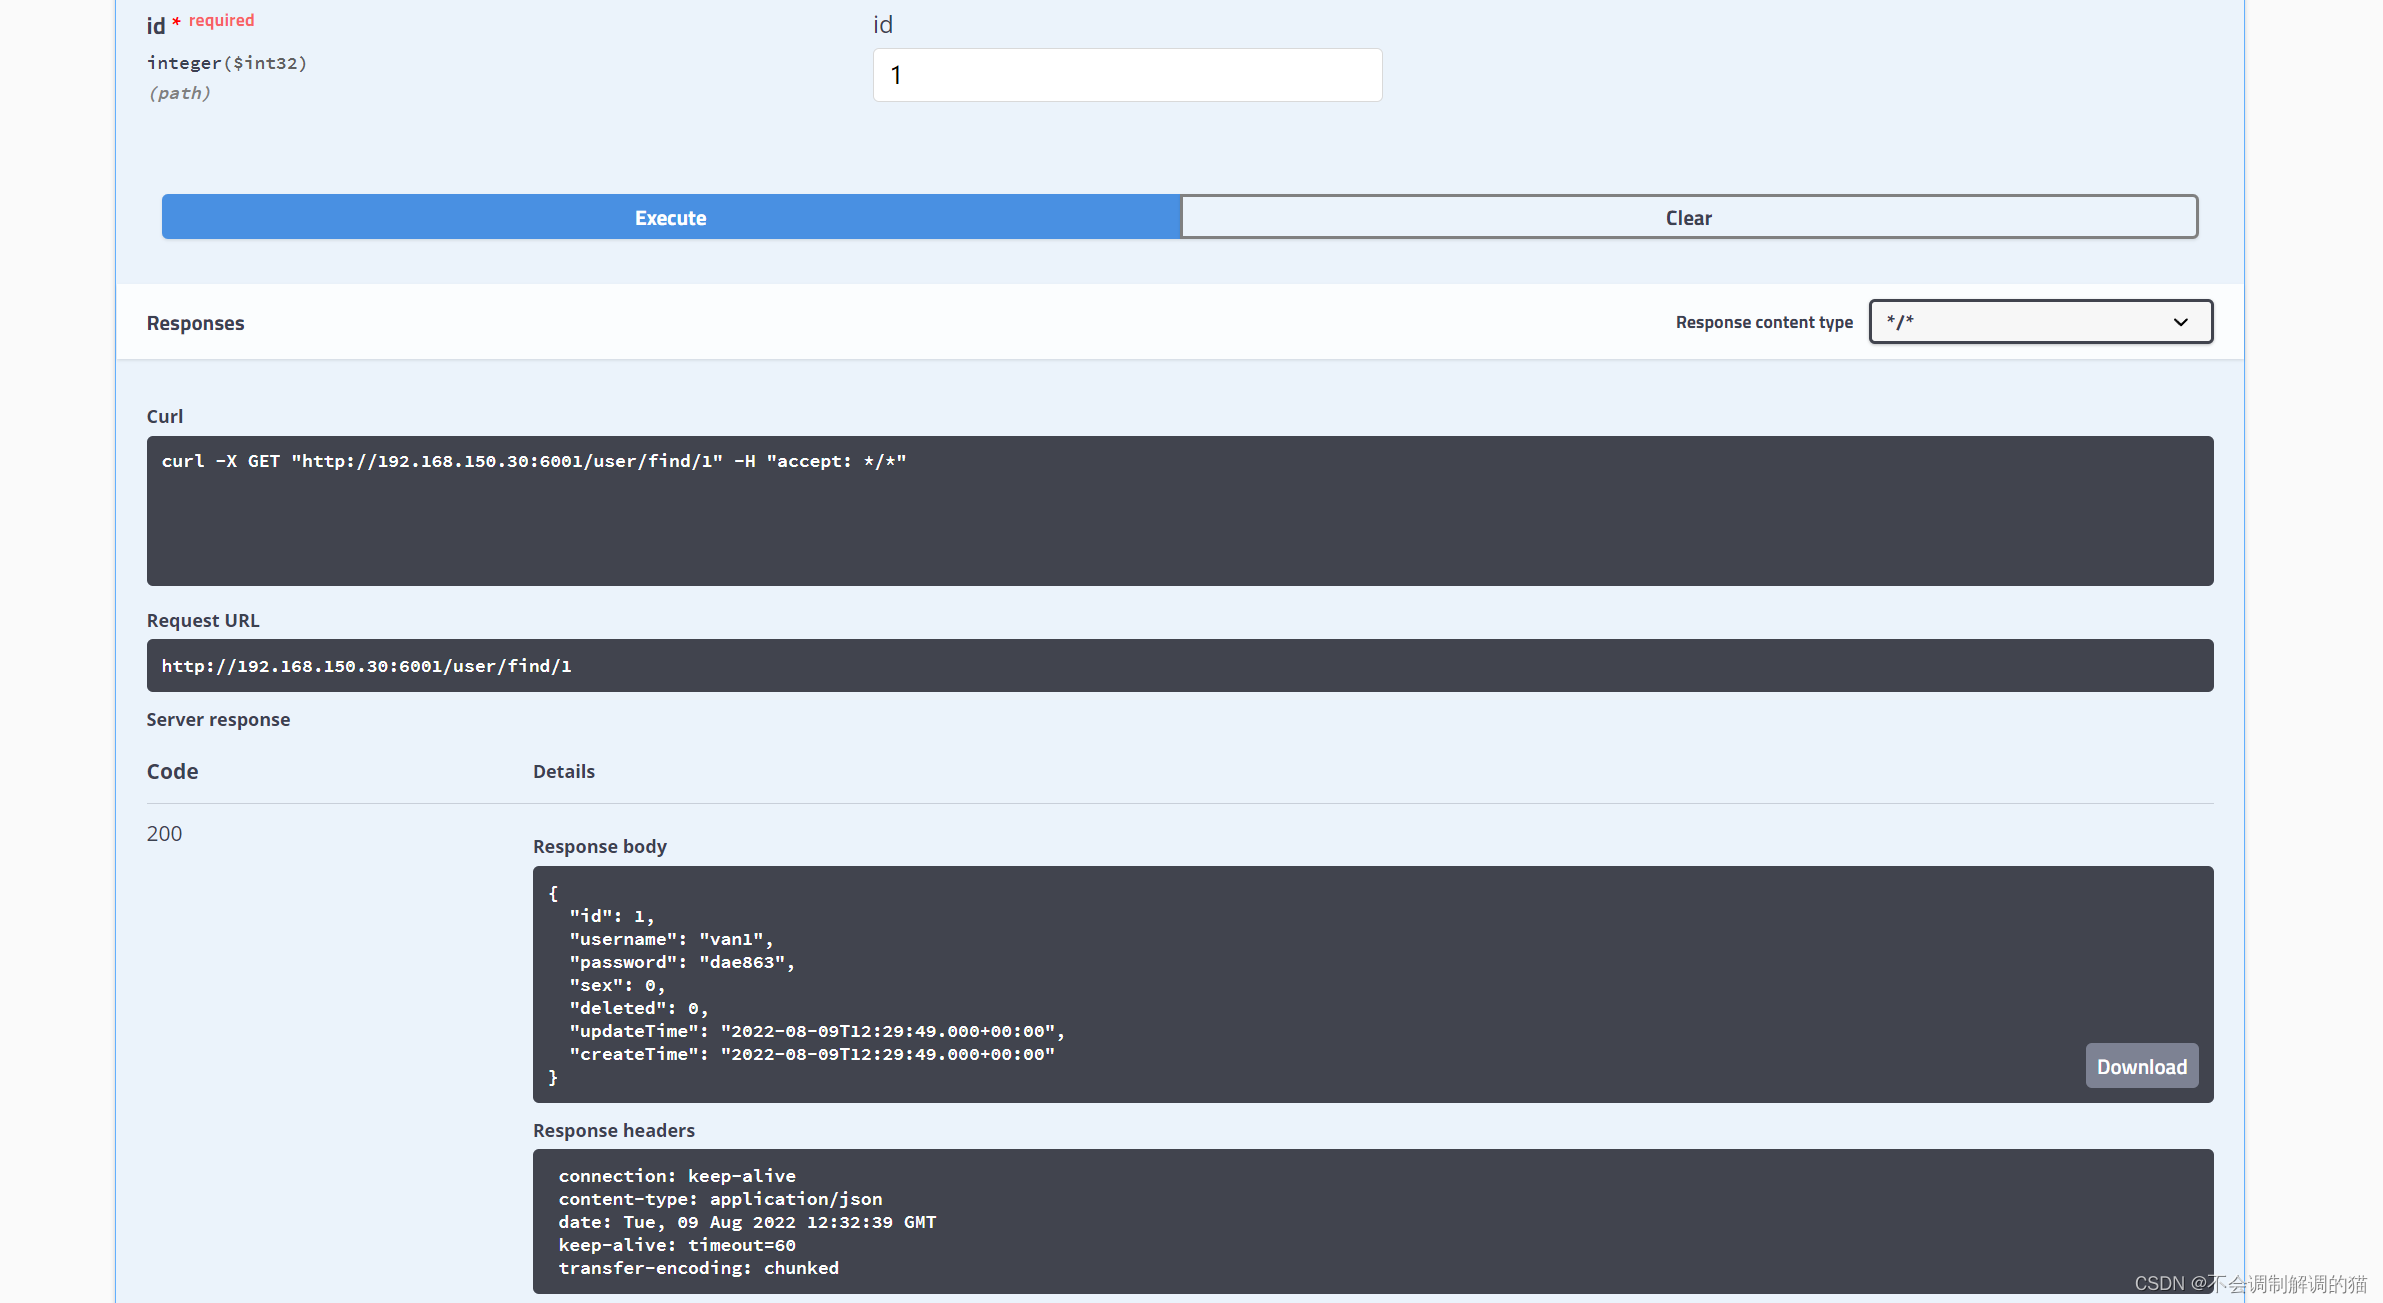Click the Clear button

pyautogui.click(x=1689, y=217)
